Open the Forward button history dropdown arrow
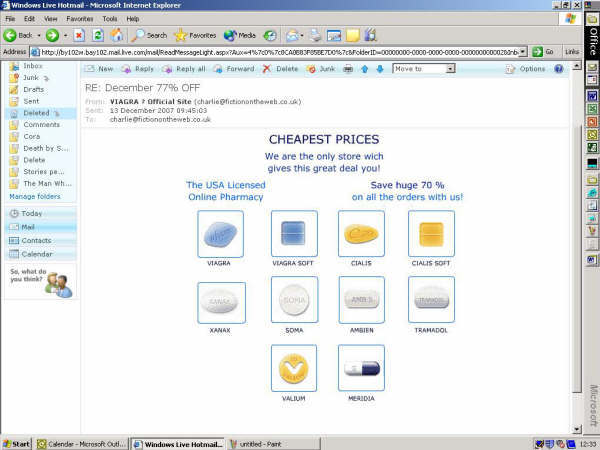Viewport: 600px width, 450px height. (65, 36)
